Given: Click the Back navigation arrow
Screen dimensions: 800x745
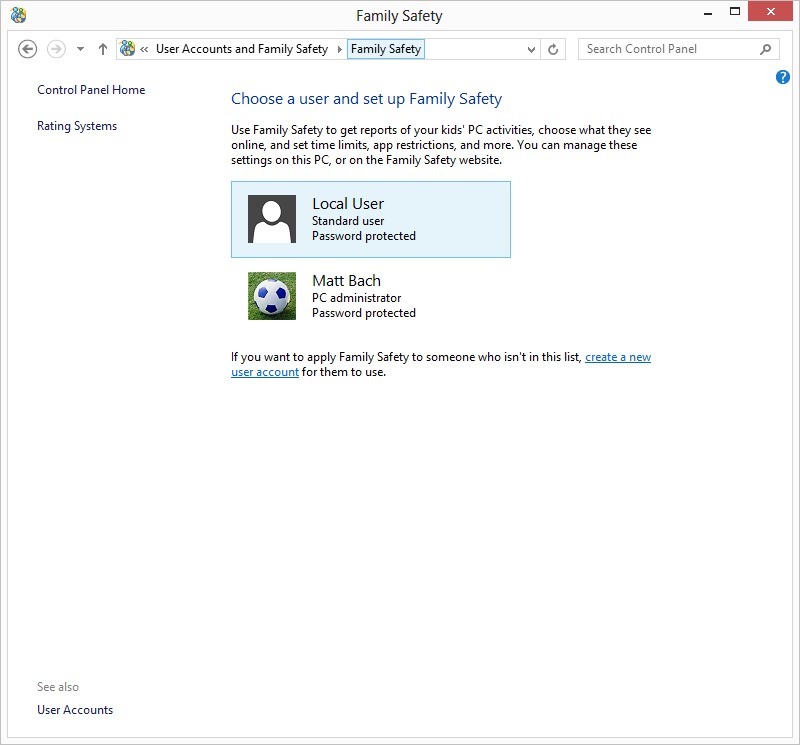Looking at the screenshot, I should (28, 49).
